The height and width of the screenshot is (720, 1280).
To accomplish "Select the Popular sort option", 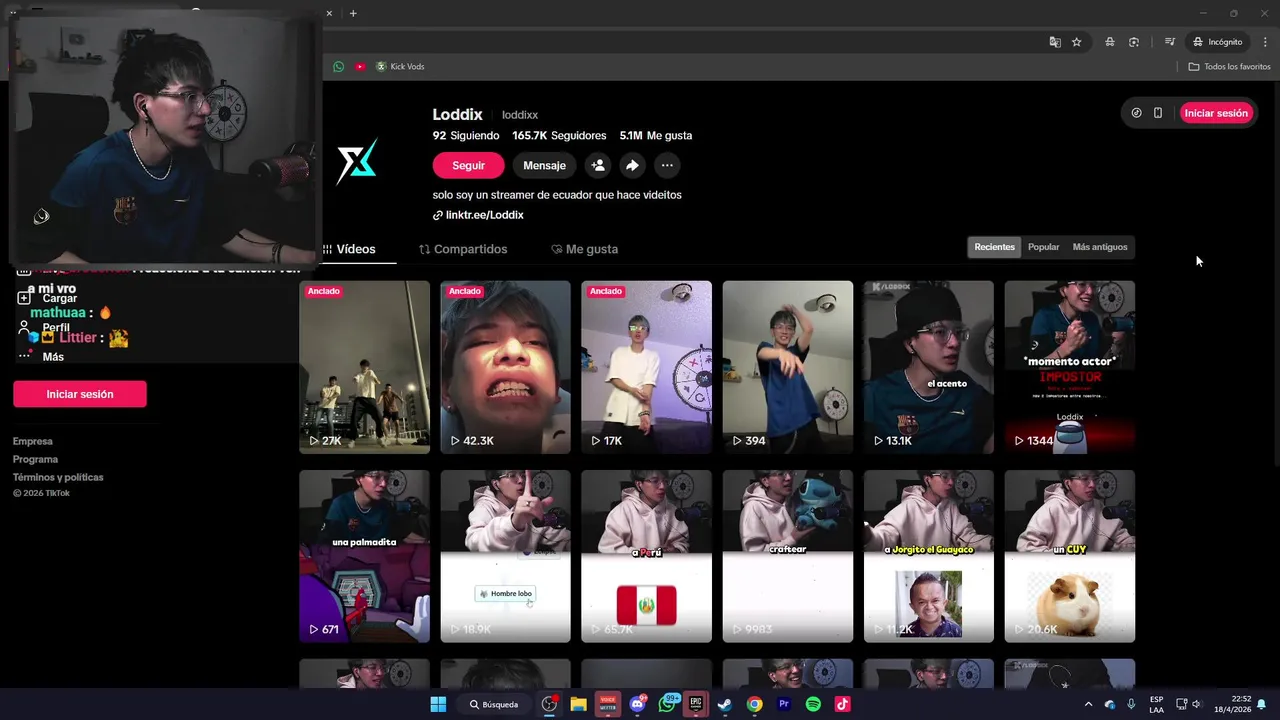I will click(1043, 247).
